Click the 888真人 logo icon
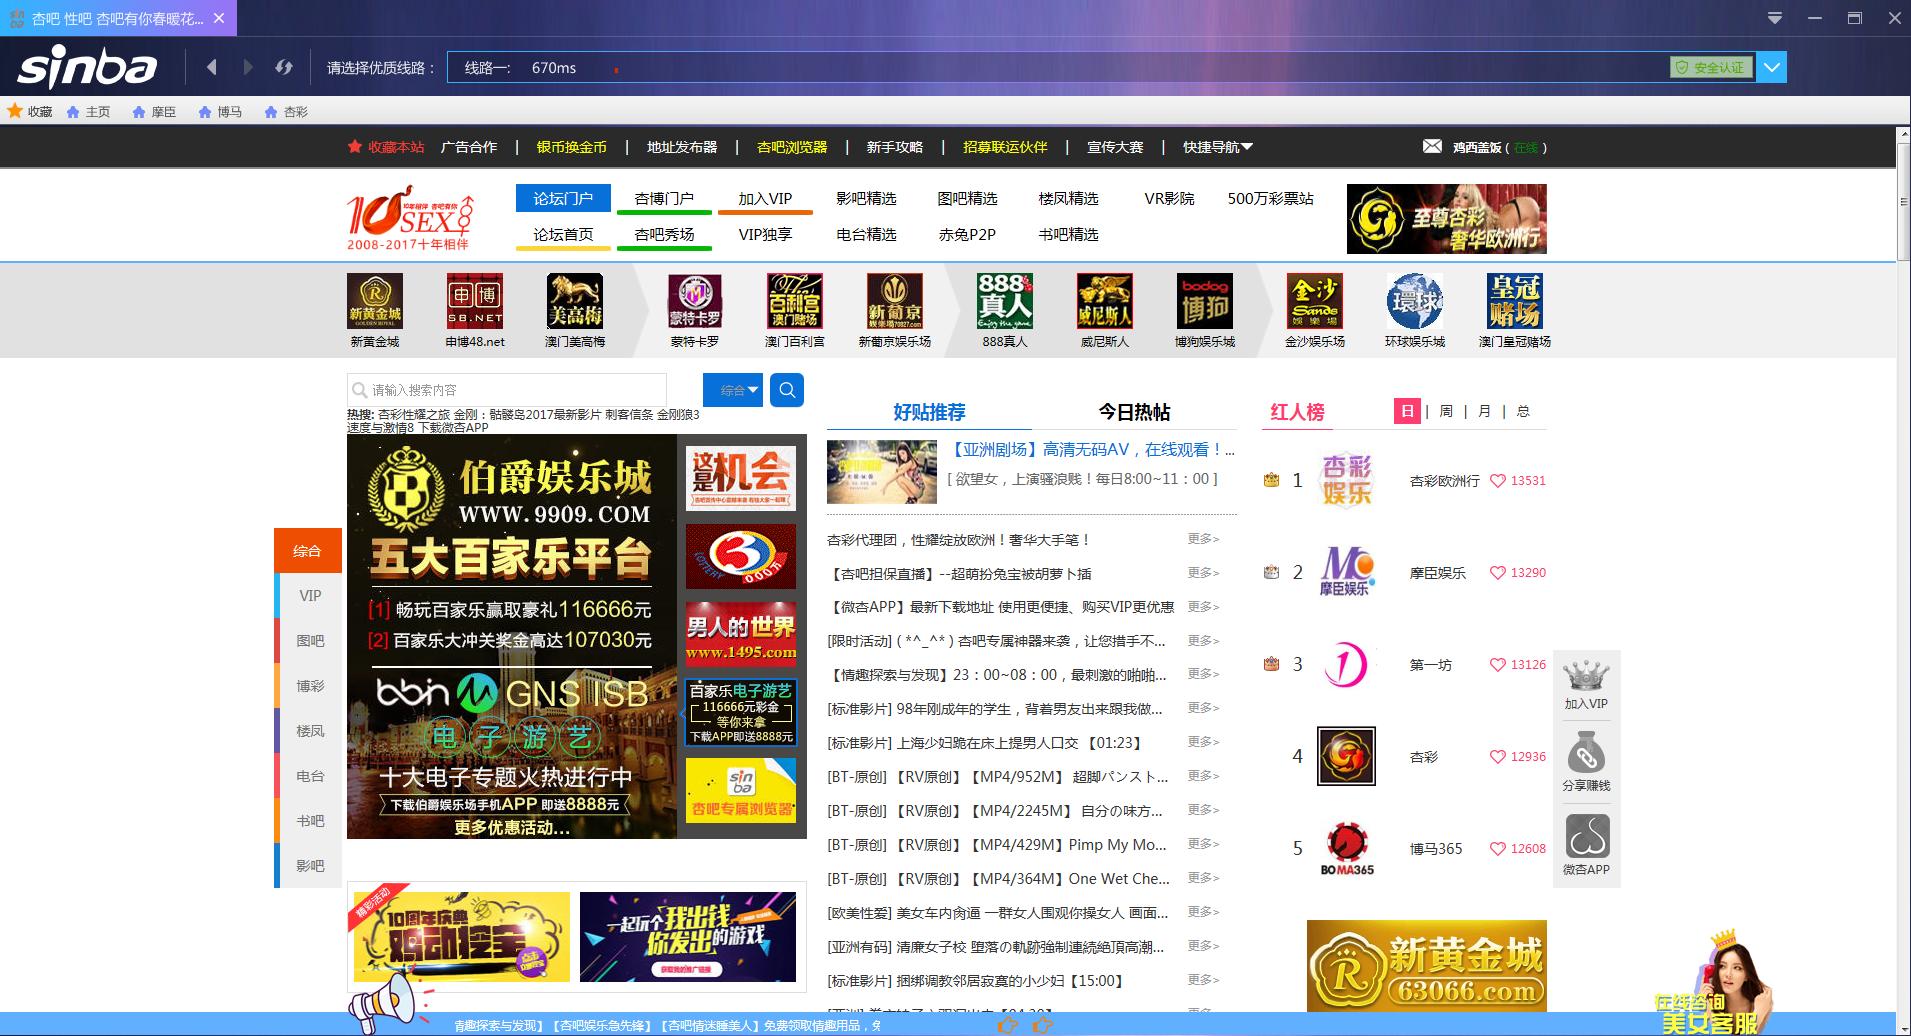 click(x=1005, y=301)
